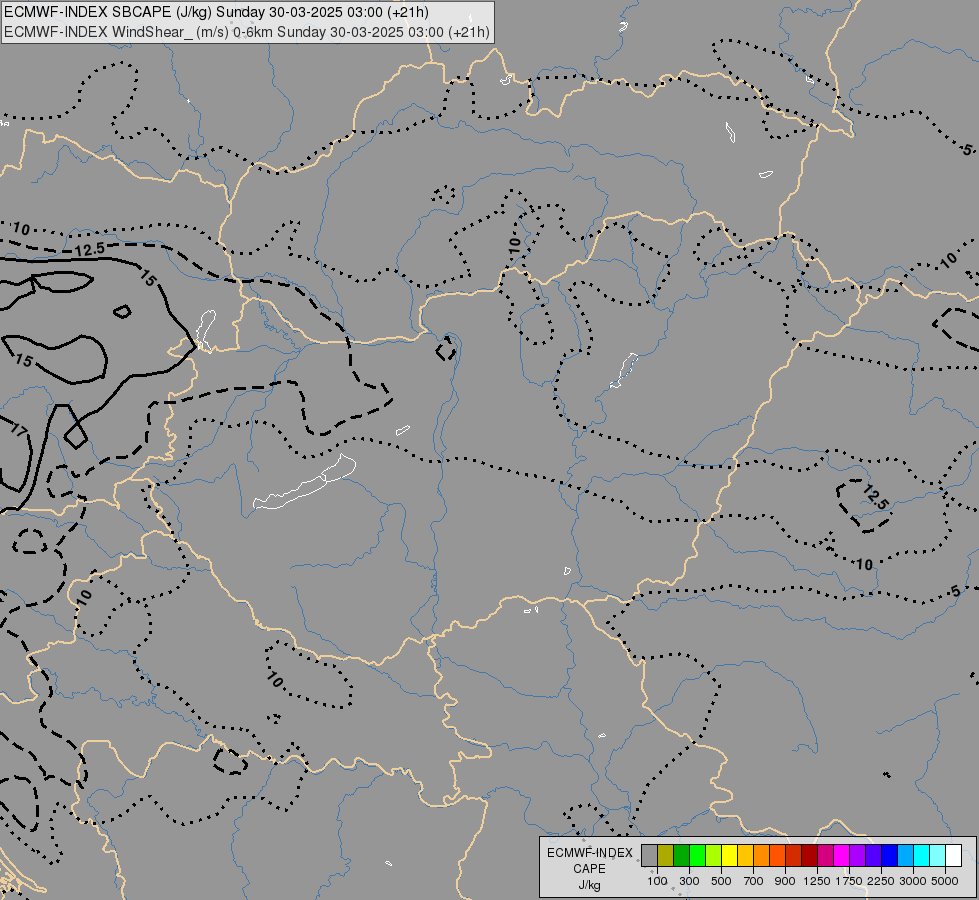This screenshot has height=900, width=979.
Task: Select the pure yellow legend swatch
Action: pos(729,855)
